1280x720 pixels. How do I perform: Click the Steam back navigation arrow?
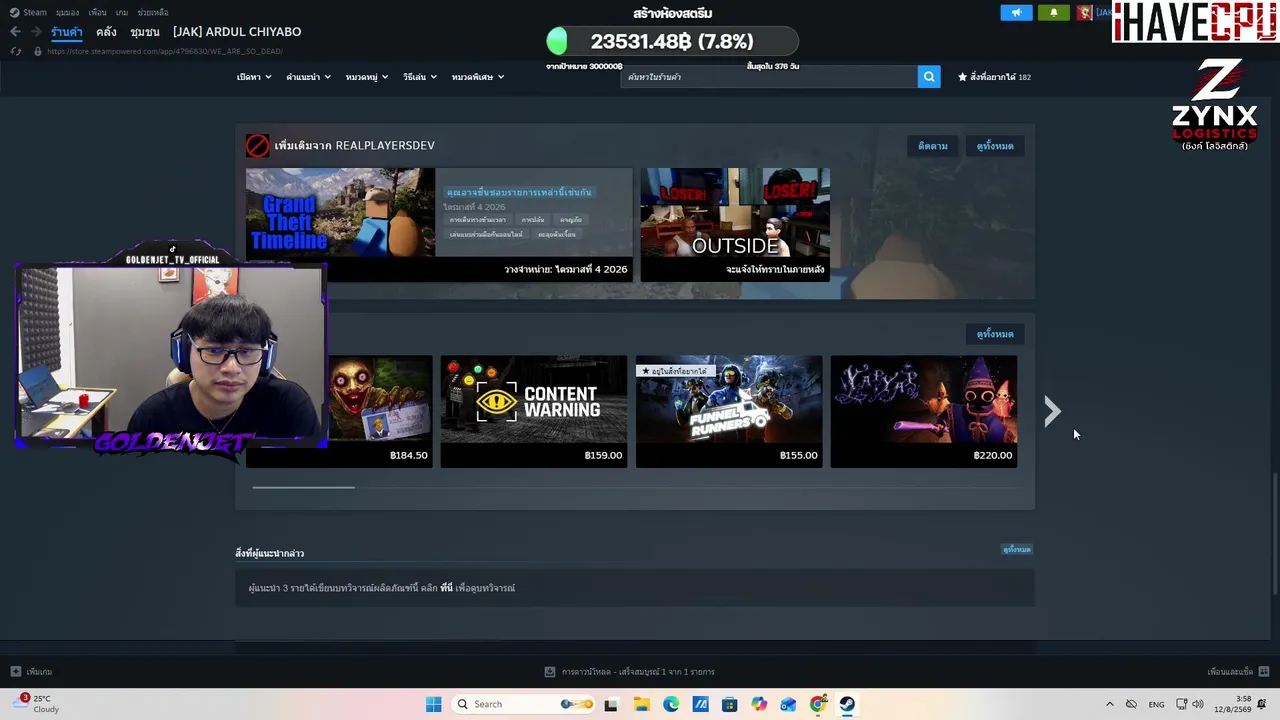point(15,32)
